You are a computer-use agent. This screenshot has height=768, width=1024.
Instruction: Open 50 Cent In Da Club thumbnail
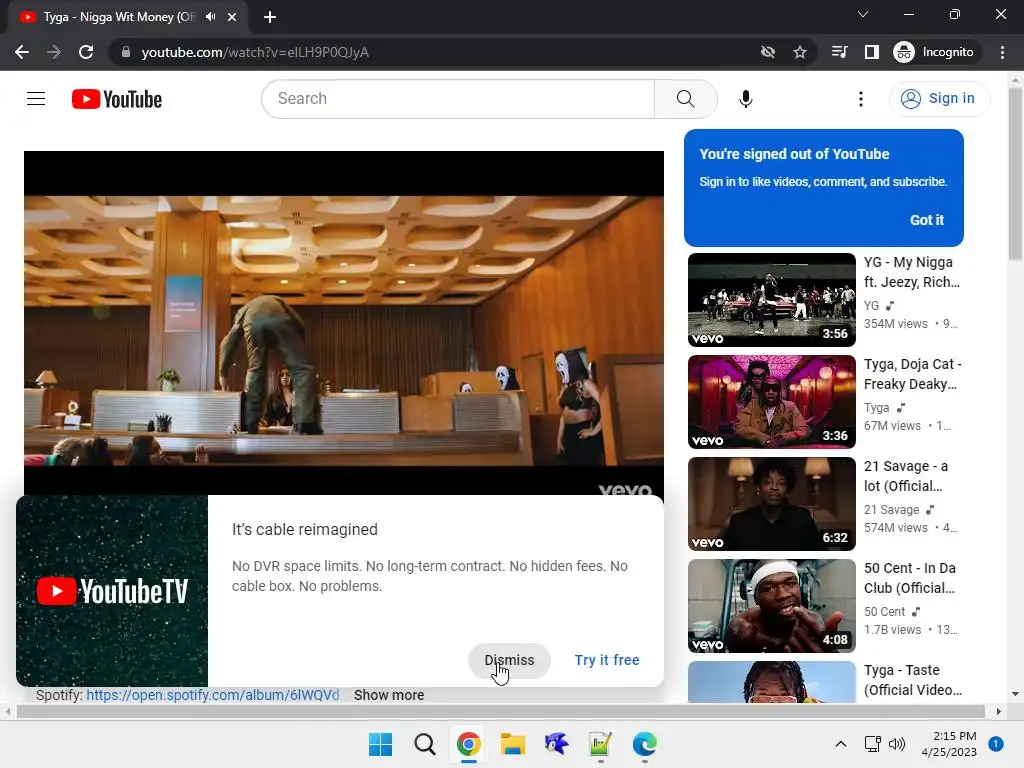[x=771, y=605]
